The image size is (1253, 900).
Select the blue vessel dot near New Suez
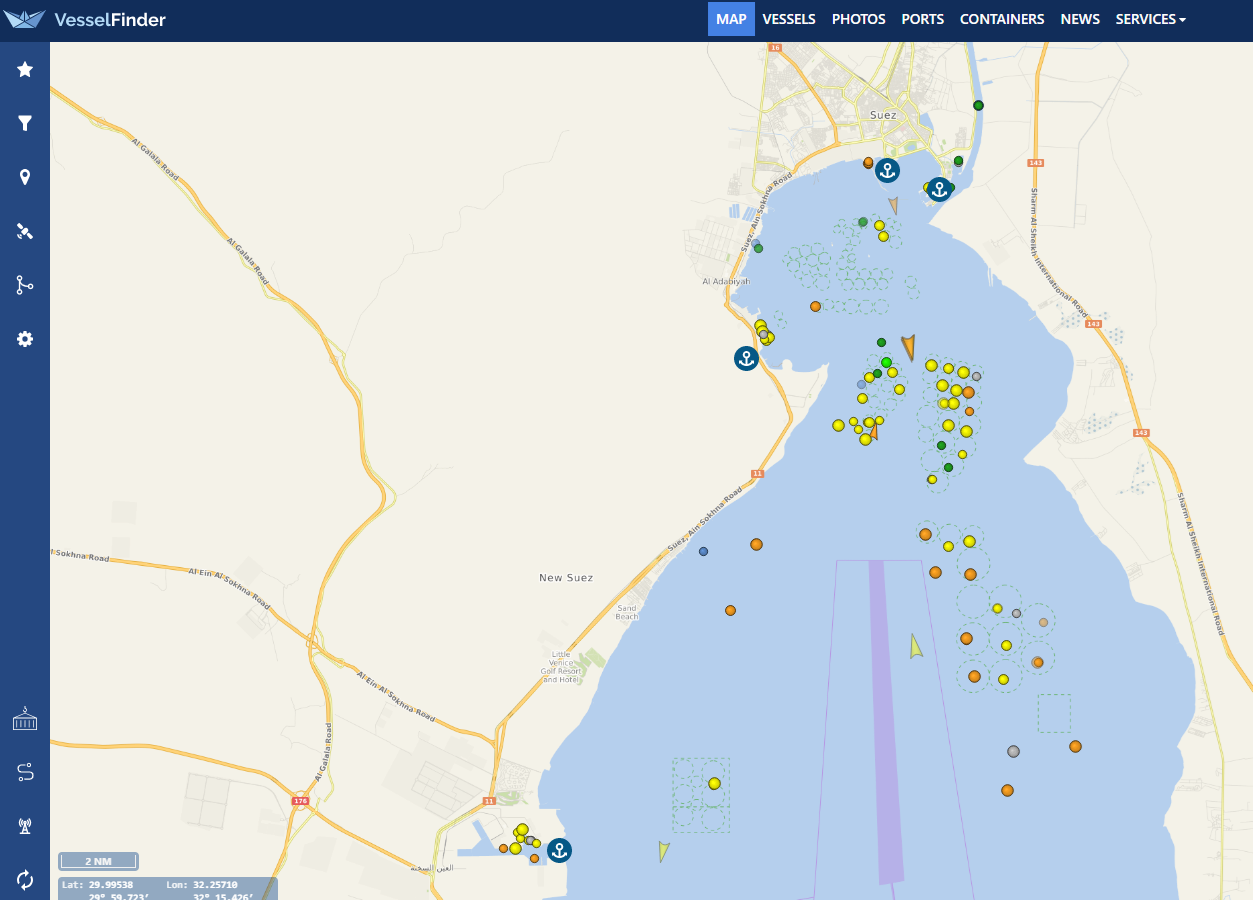pyautogui.click(x=703, y=551)
